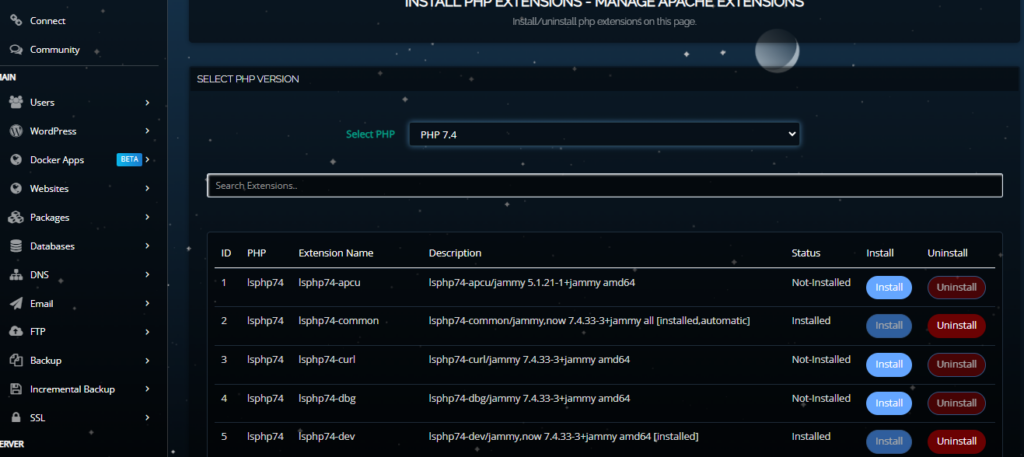Image resolution: width=1024 pixels, height=457 pixels.
Task: Uninstall the lsphp74-common extension
Action: [957, 326]
